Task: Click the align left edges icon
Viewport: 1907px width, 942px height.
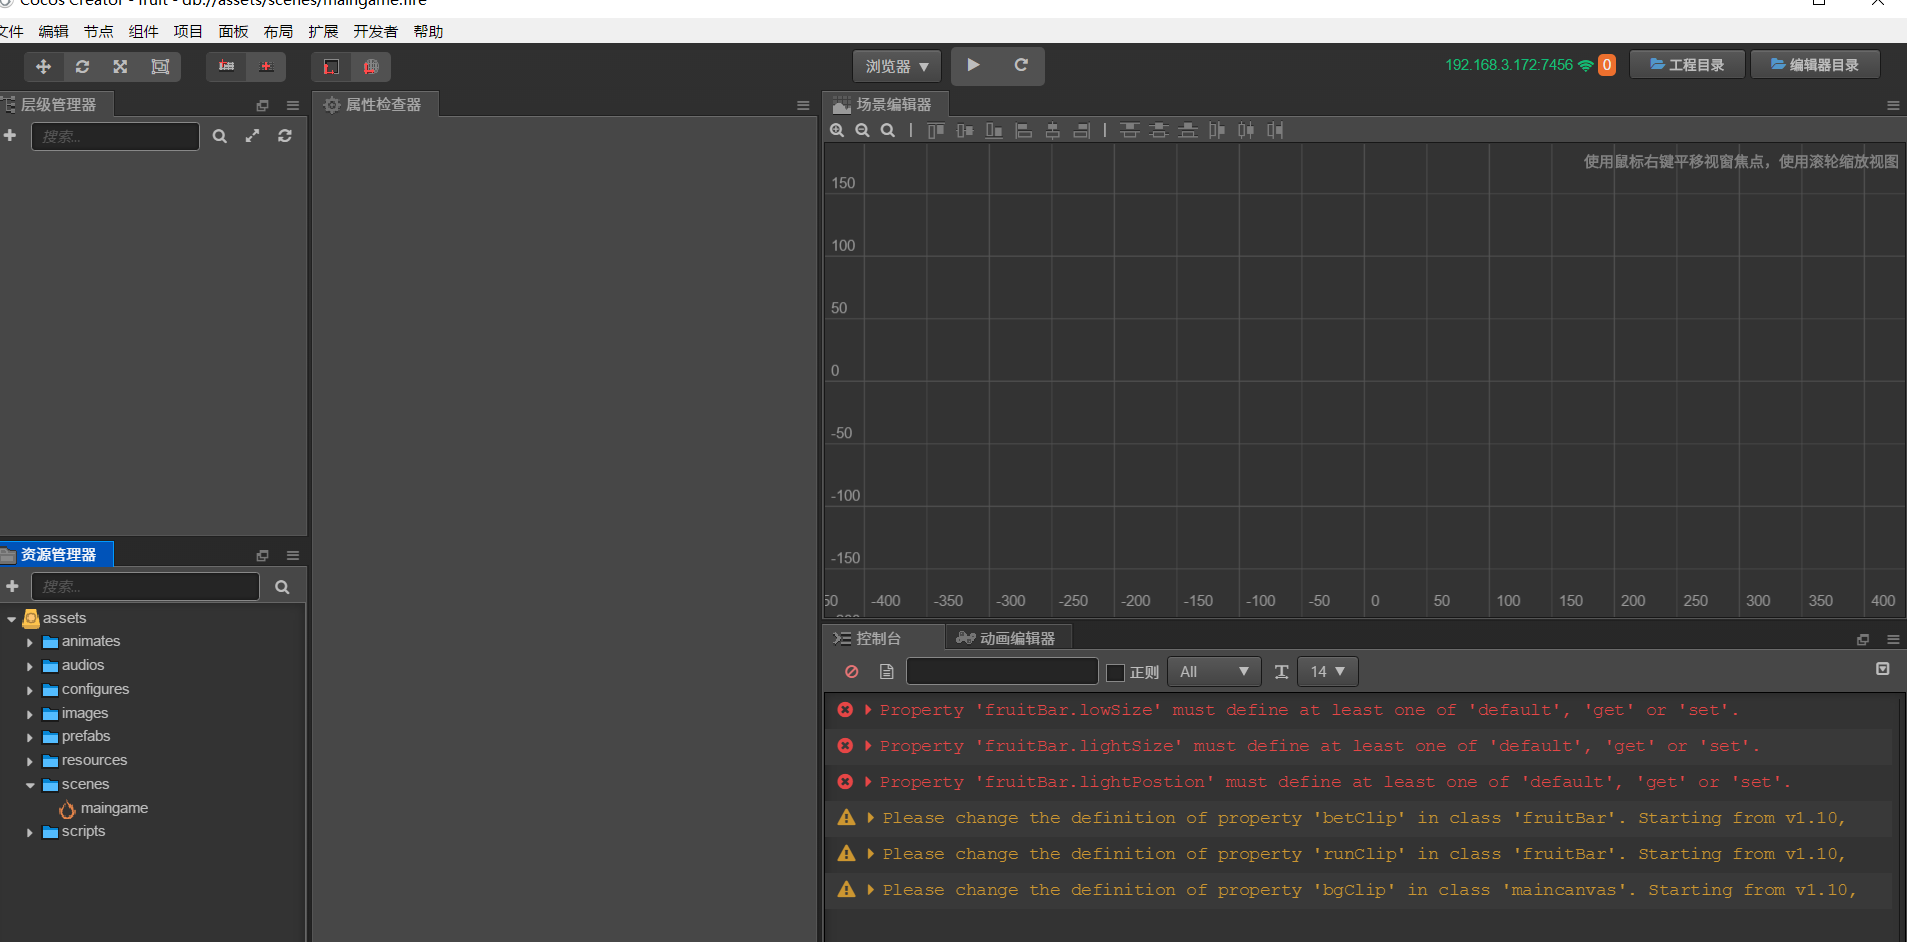Action: click(x=1023, y=130)
